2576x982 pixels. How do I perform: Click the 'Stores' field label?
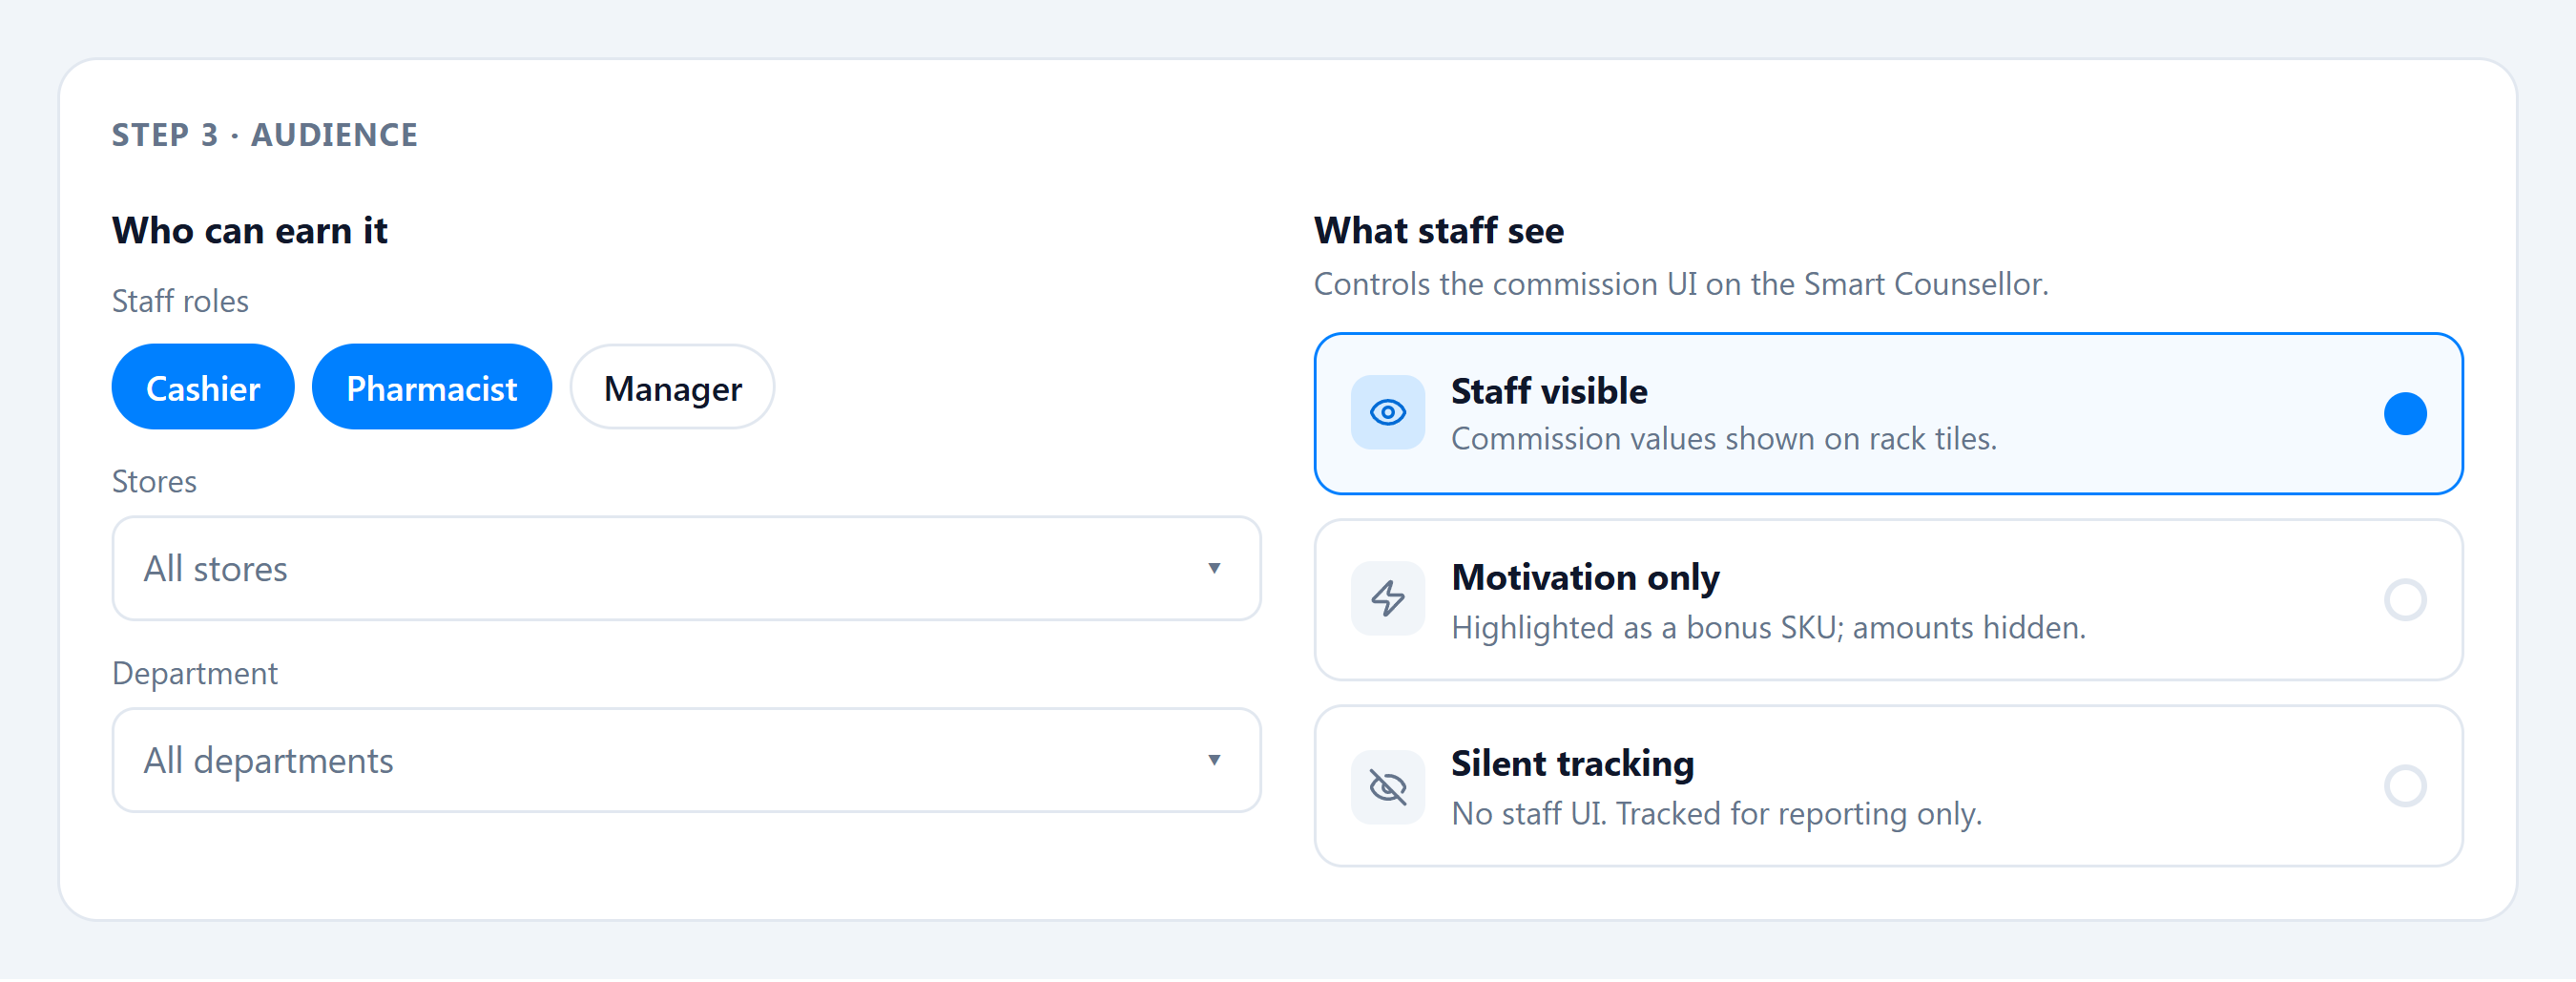154,481
